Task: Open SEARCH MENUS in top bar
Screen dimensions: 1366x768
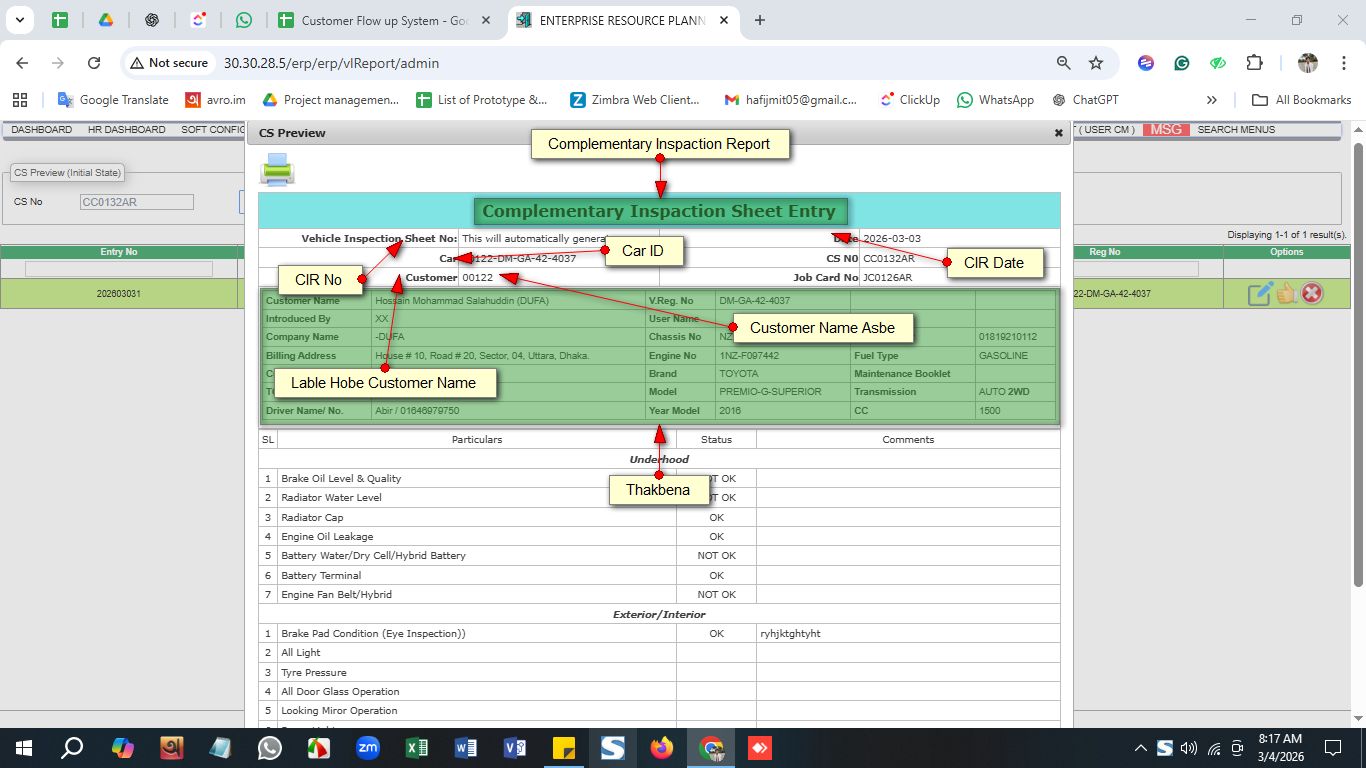Action: (1236, 129)
